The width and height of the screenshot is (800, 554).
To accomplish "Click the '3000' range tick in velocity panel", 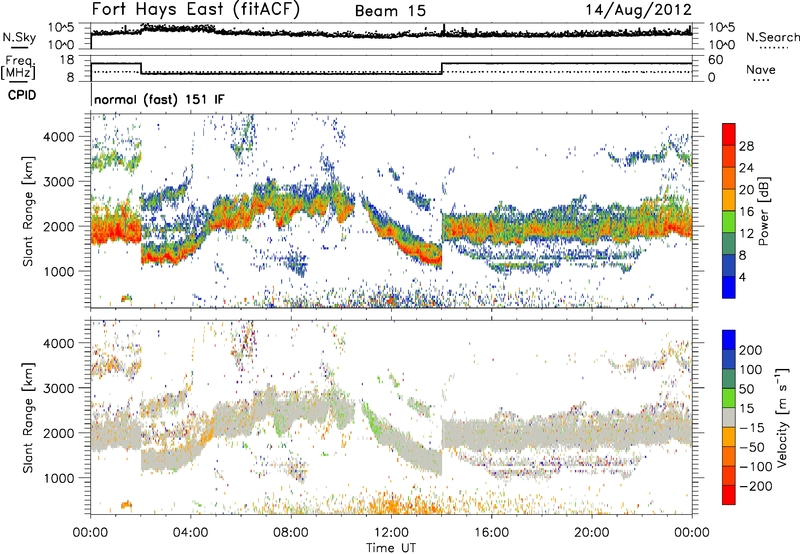I will [x=59, y=388].
